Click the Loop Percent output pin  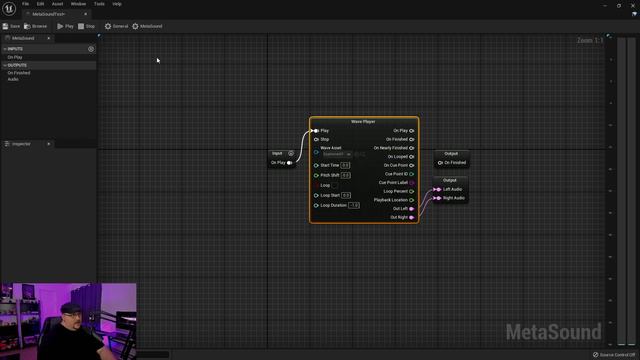pos(411,191)
